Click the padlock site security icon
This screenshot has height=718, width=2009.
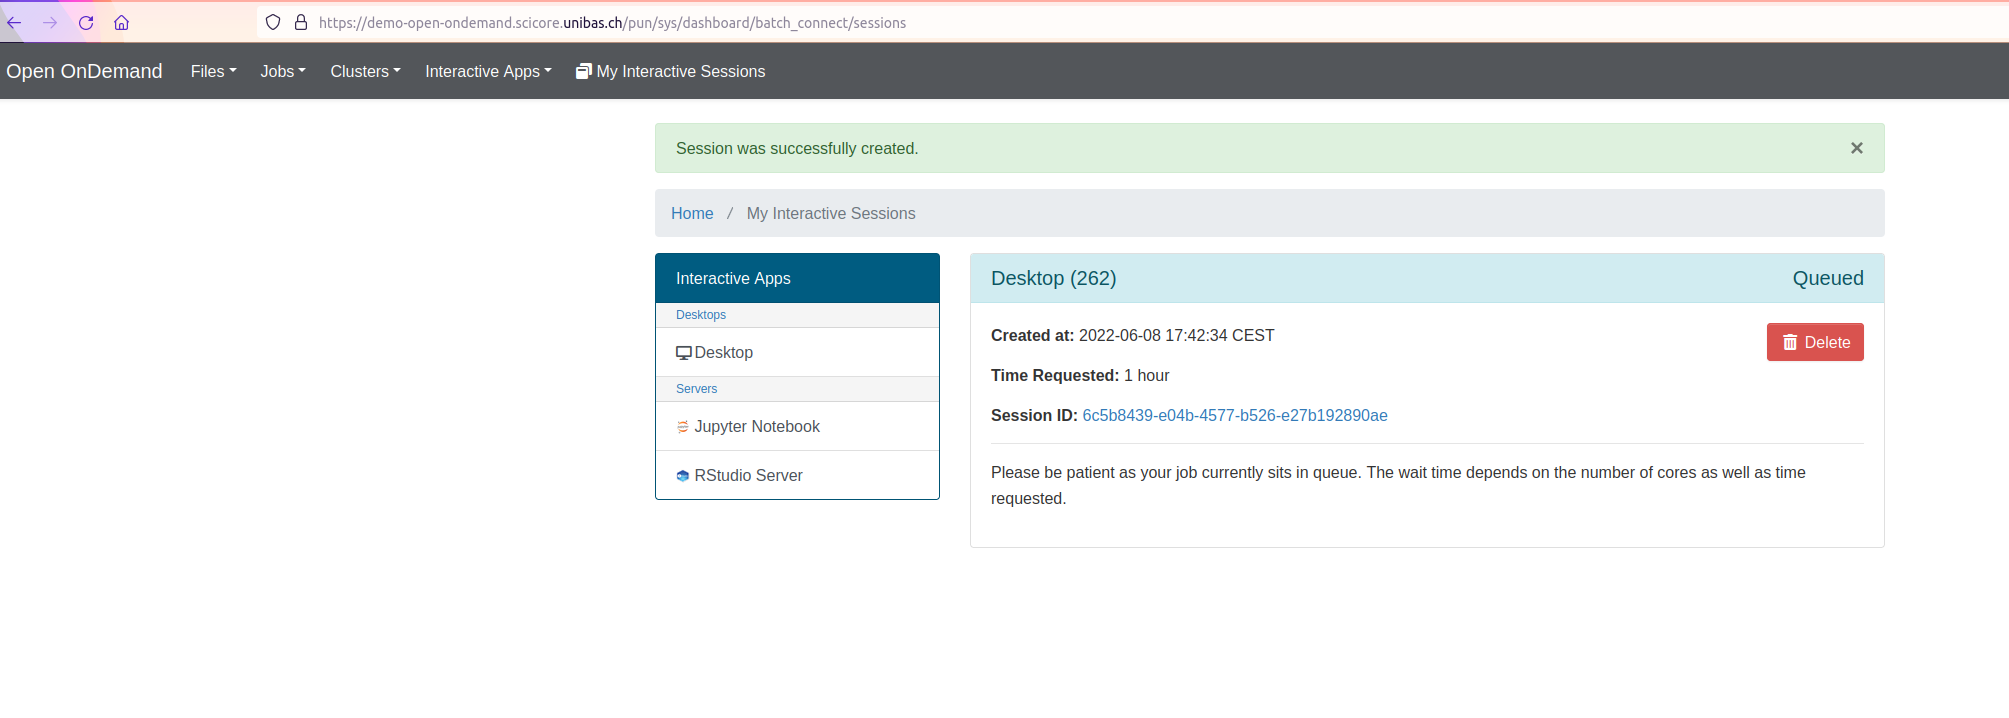pos(300,23)
